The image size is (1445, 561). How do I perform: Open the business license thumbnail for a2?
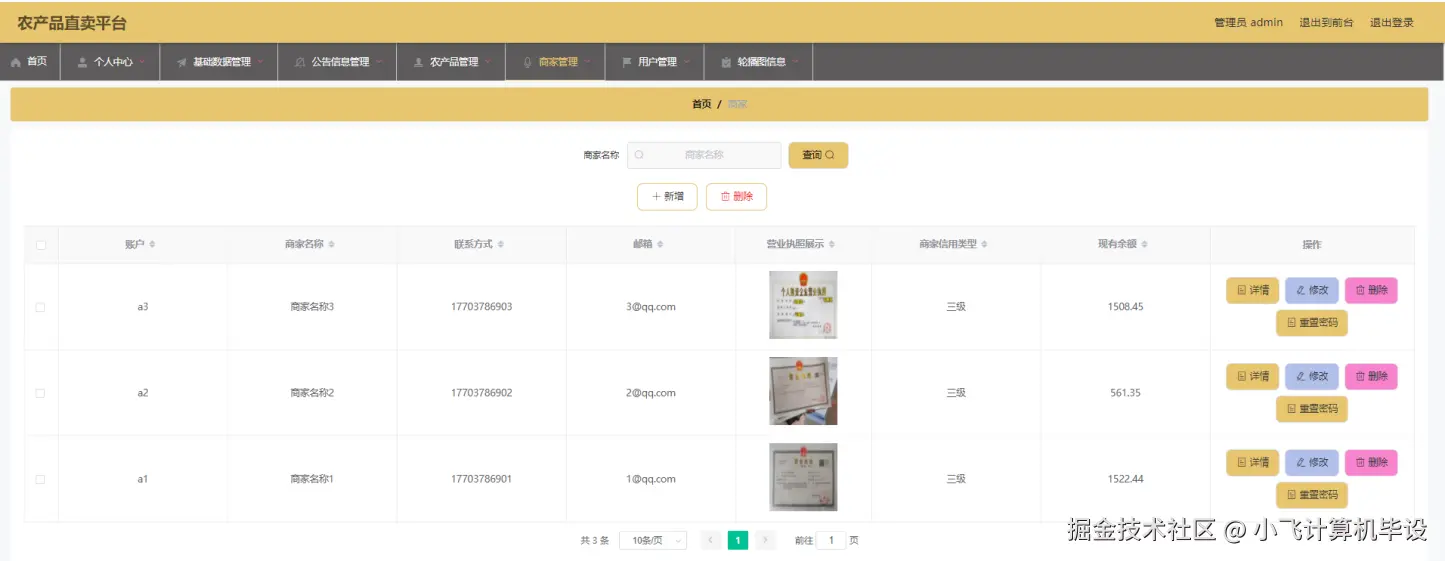click(803, 391)
